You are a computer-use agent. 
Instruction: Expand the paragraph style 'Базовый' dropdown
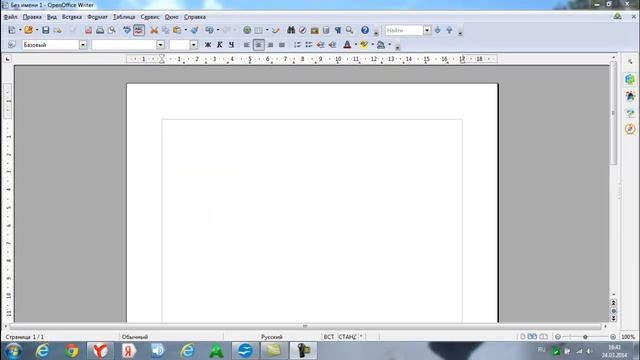coord(83,45)
